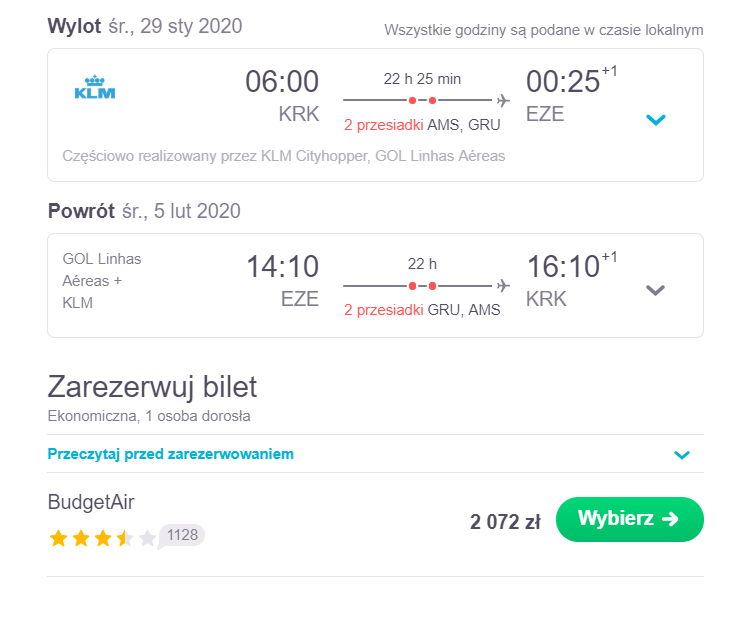Expand outbound KRK to EZE flight details

[x=656, y=119]
